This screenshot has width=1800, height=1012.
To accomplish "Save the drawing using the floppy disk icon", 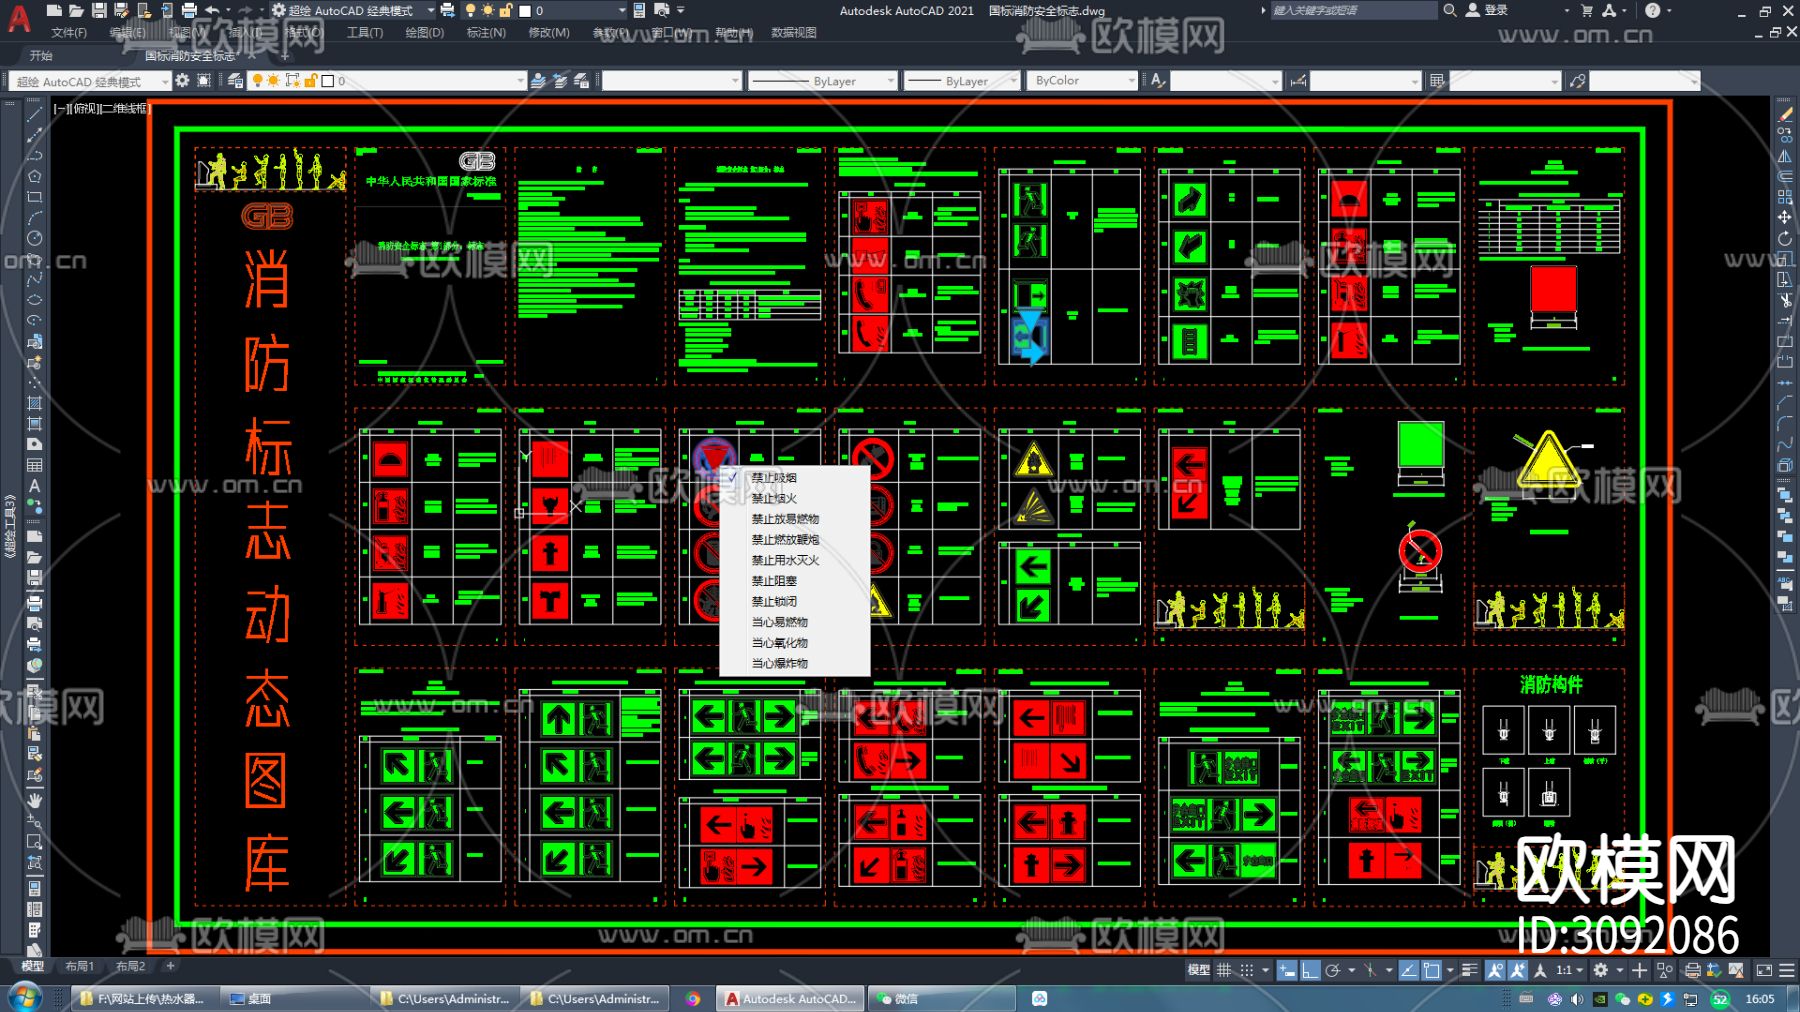I will click(99, 10).
